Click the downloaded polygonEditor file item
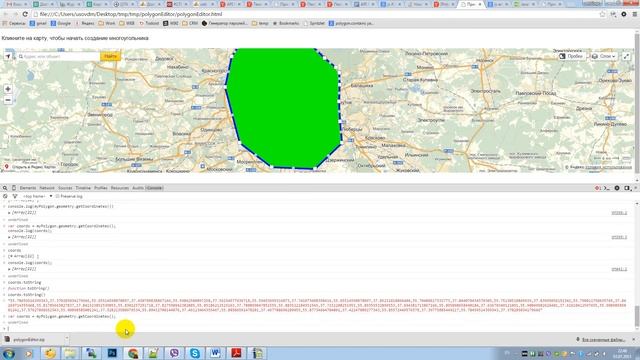The height and width of the screenshot is (360, 640). click(33, 339)
